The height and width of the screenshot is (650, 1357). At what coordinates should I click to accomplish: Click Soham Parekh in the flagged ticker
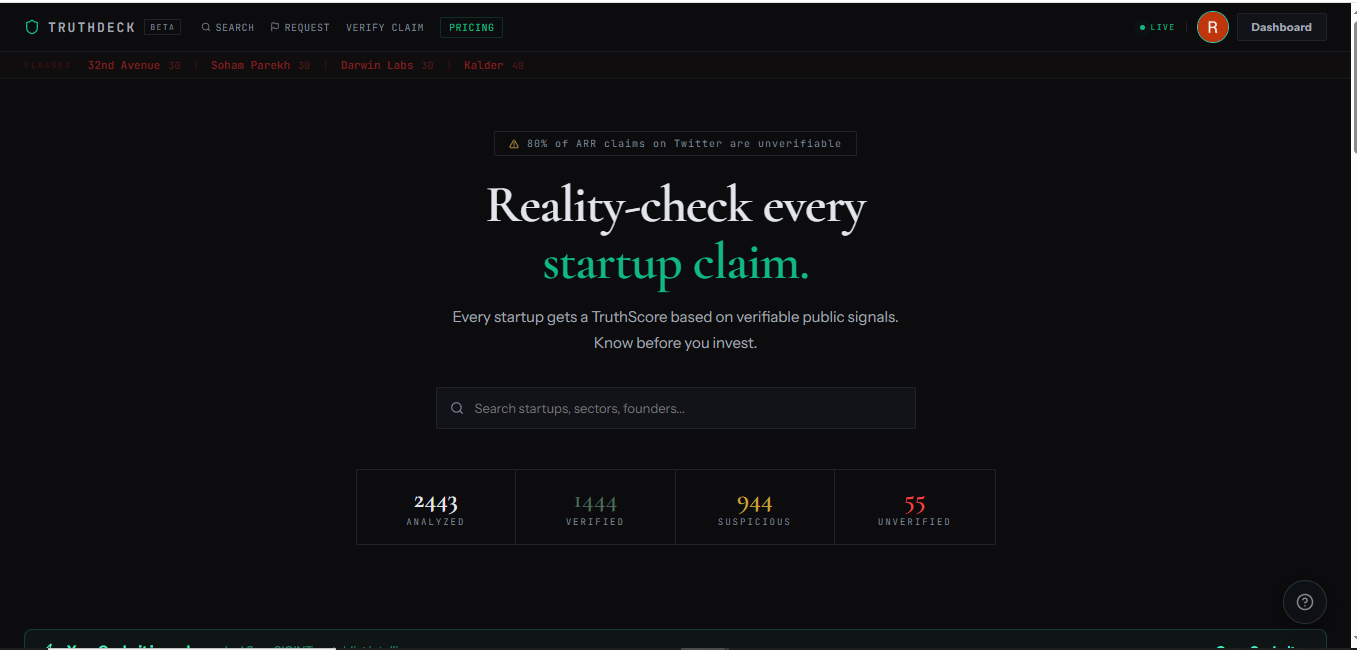(x=250, y=65)
